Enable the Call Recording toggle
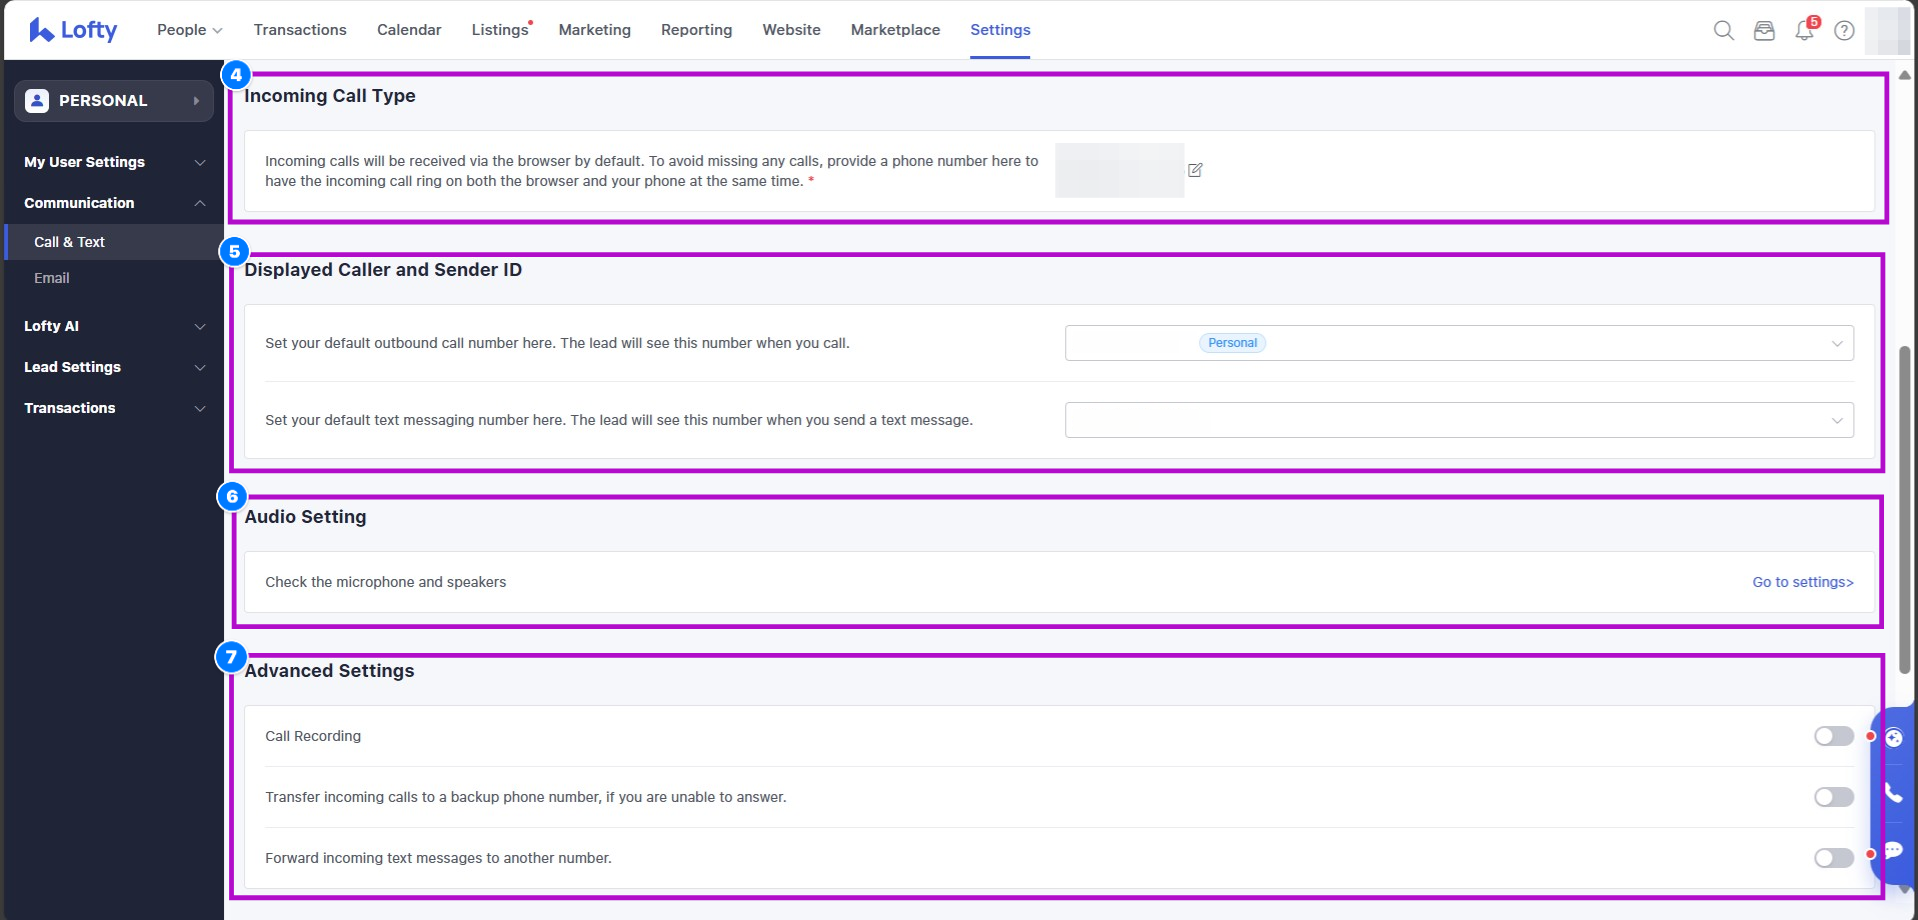This screenshot has width=1918, height=920. click(1833, 736)
